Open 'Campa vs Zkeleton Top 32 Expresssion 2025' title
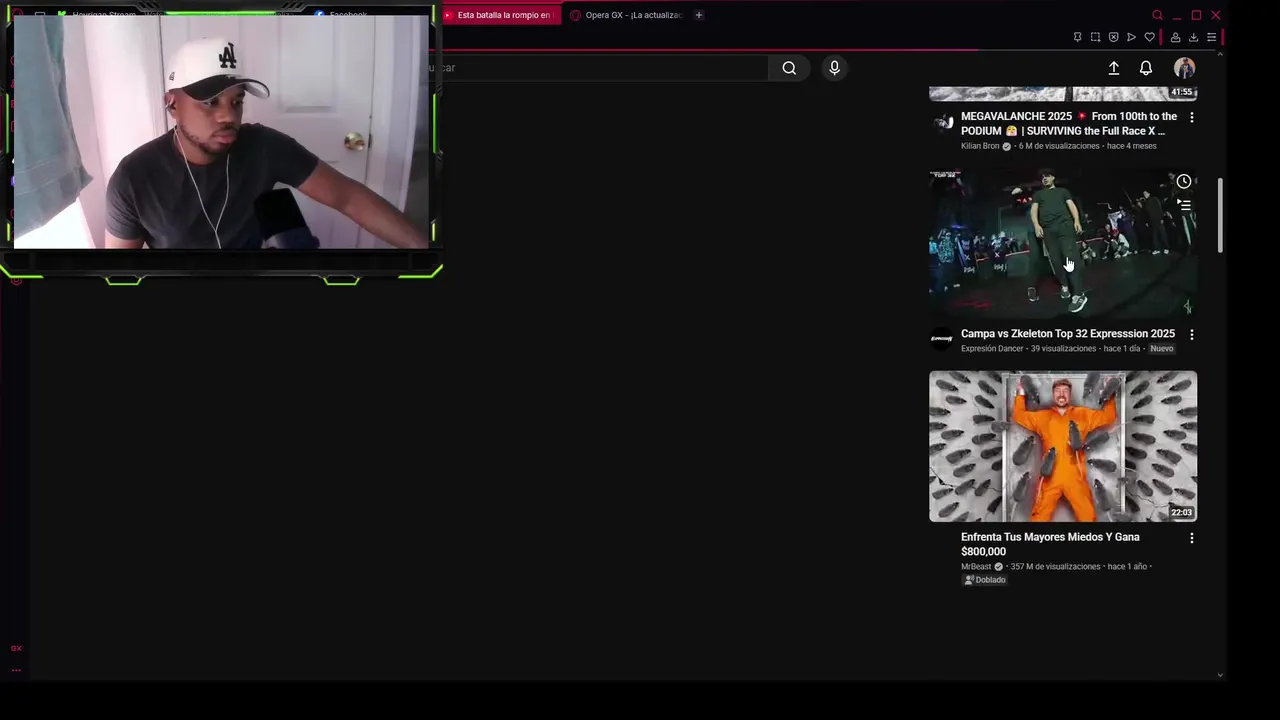Screen dimensions: 1280x720 tap(1067, 334)
